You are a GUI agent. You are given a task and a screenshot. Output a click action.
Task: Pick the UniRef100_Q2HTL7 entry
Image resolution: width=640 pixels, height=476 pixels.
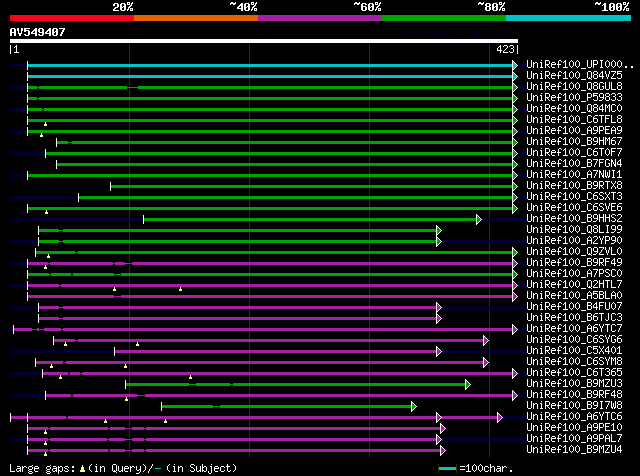pos(574,285)
